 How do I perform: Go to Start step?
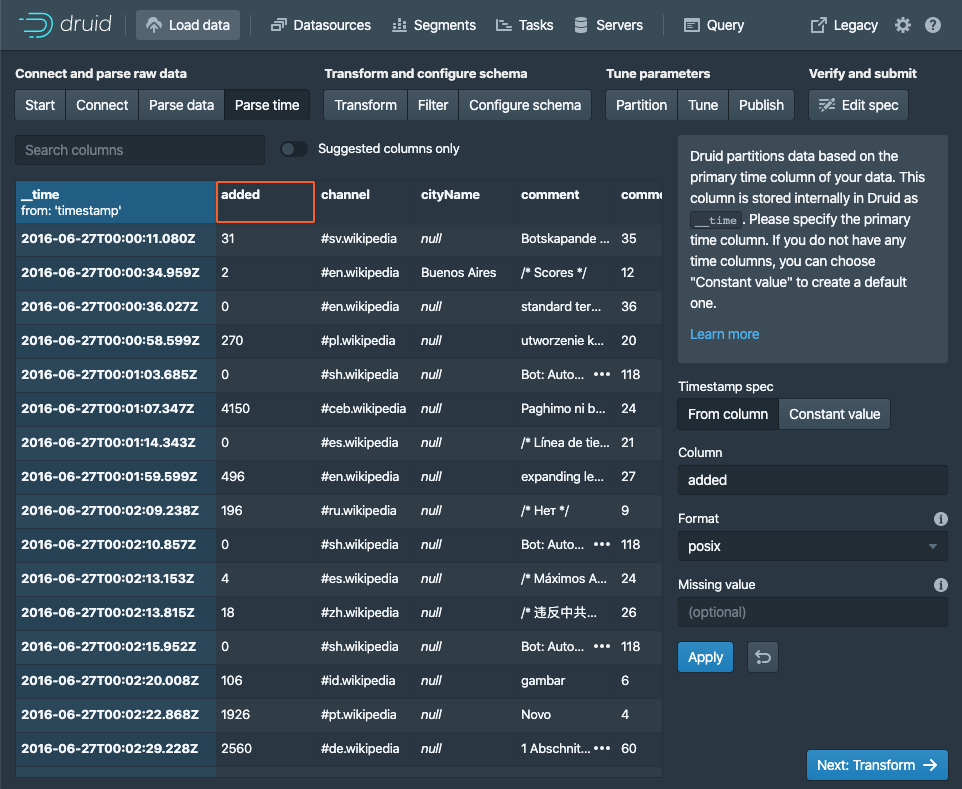tap(40, 105)
